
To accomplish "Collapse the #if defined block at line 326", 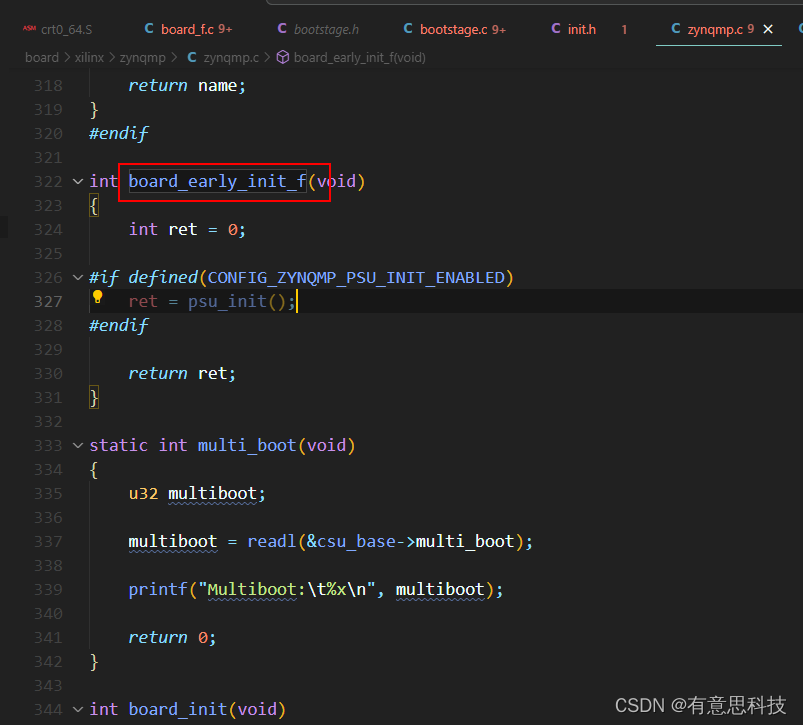I will coord(78,277).
